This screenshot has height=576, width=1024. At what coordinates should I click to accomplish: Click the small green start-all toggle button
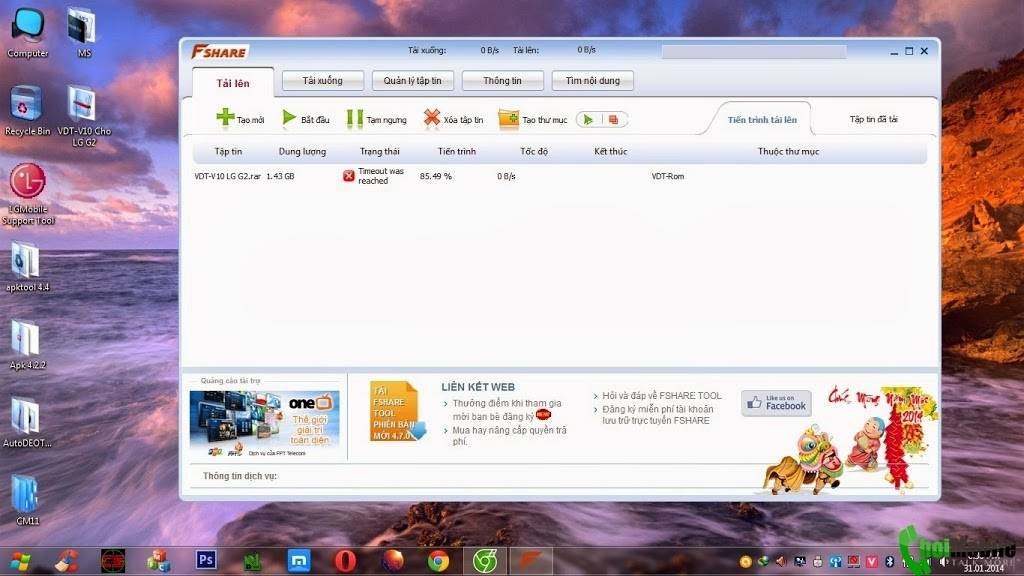coord(589,119)
